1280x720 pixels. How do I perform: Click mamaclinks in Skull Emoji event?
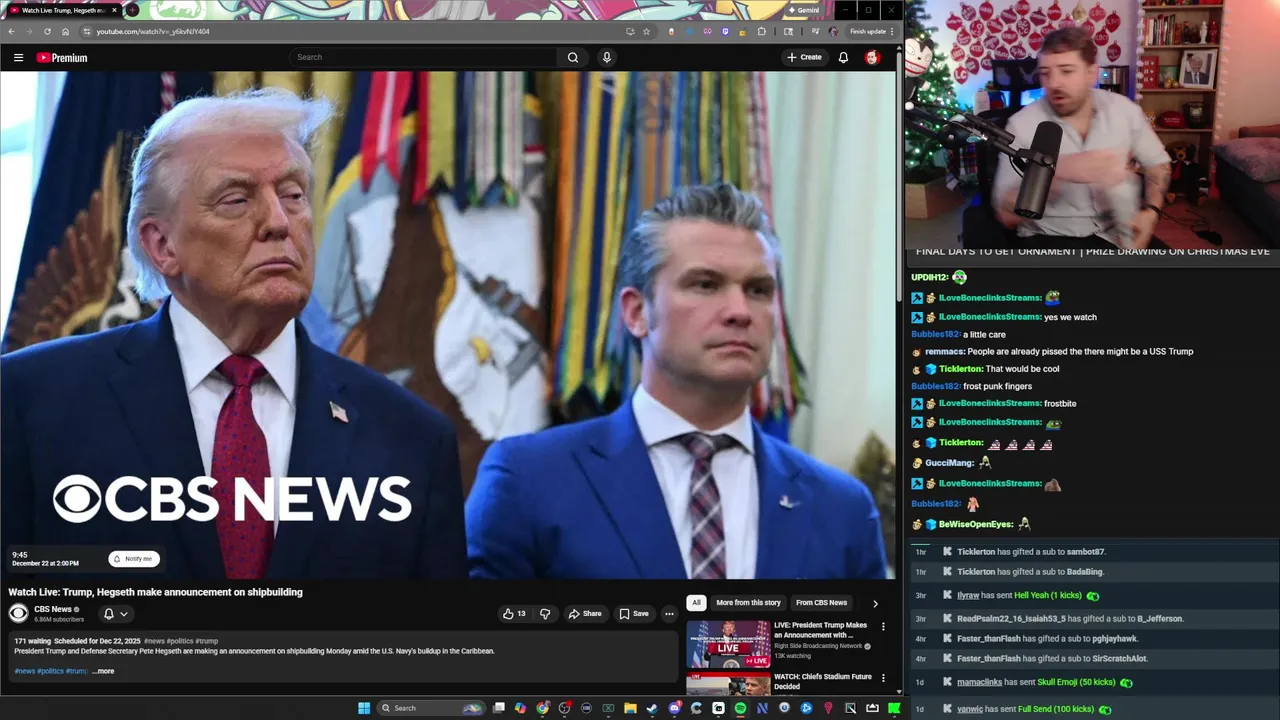click(979, 682)
